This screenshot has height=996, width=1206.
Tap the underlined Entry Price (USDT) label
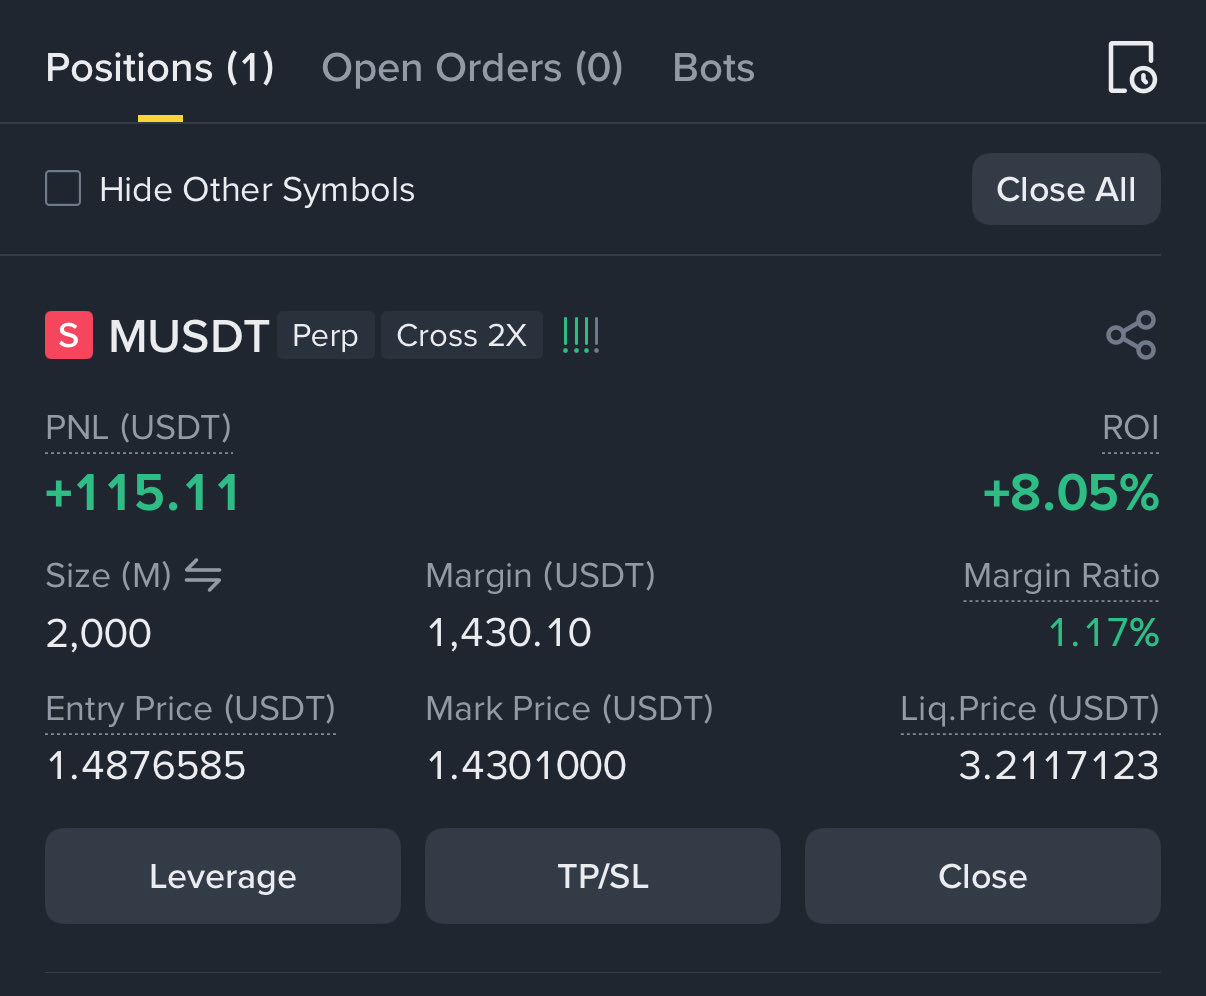[191, 709]
